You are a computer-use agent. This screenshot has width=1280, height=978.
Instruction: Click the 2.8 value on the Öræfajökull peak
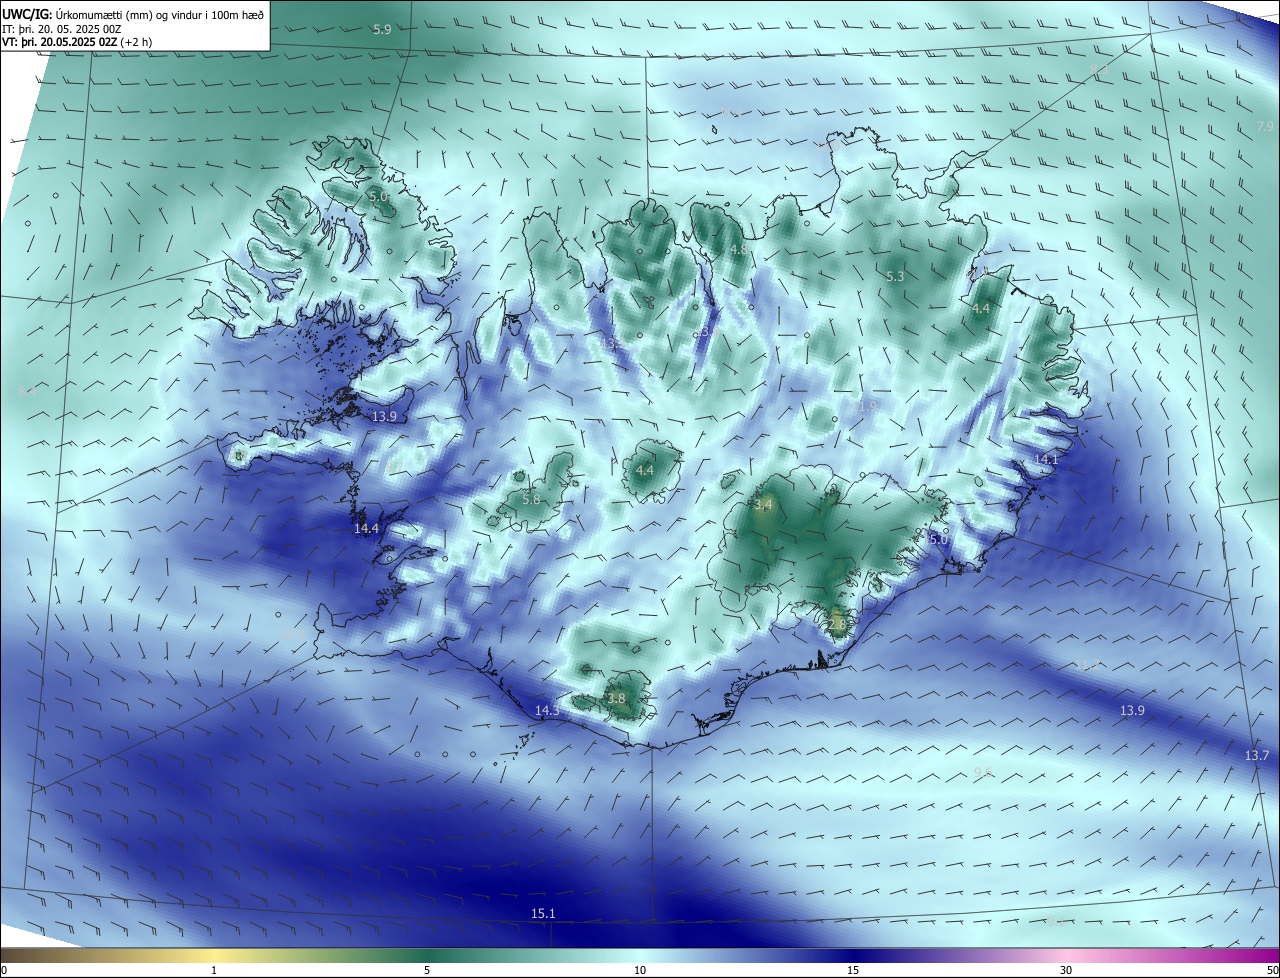[x=837, y=624]
